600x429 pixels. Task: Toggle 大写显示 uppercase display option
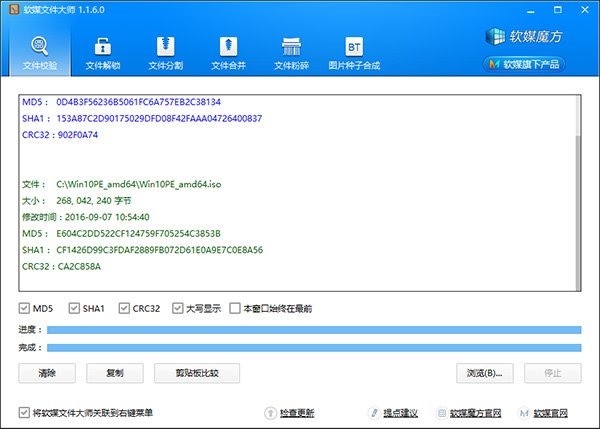(178, 308)
